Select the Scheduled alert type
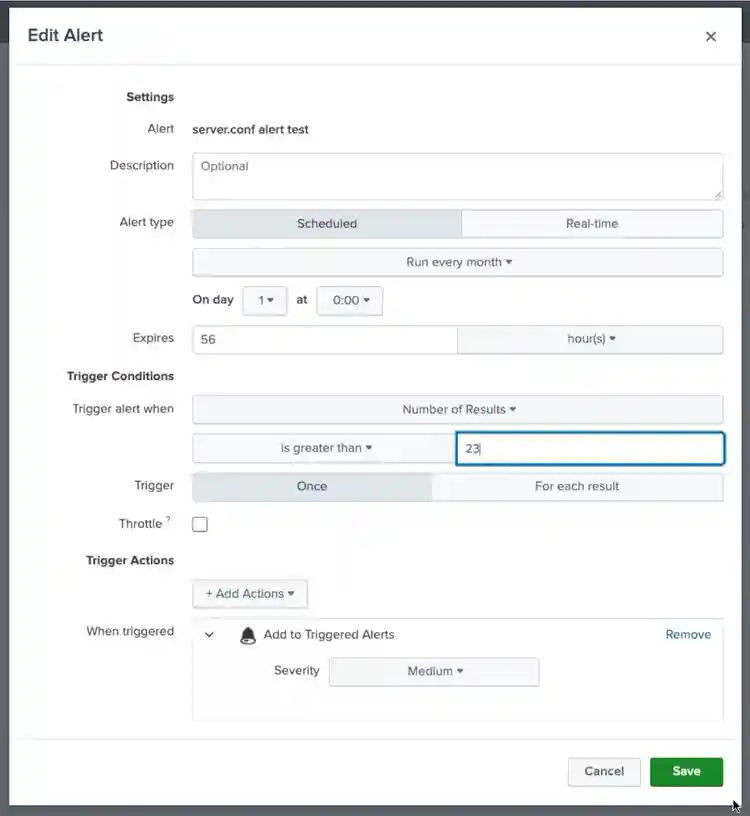The width and height of the screenshot is (750, 816). coord(327,224)
